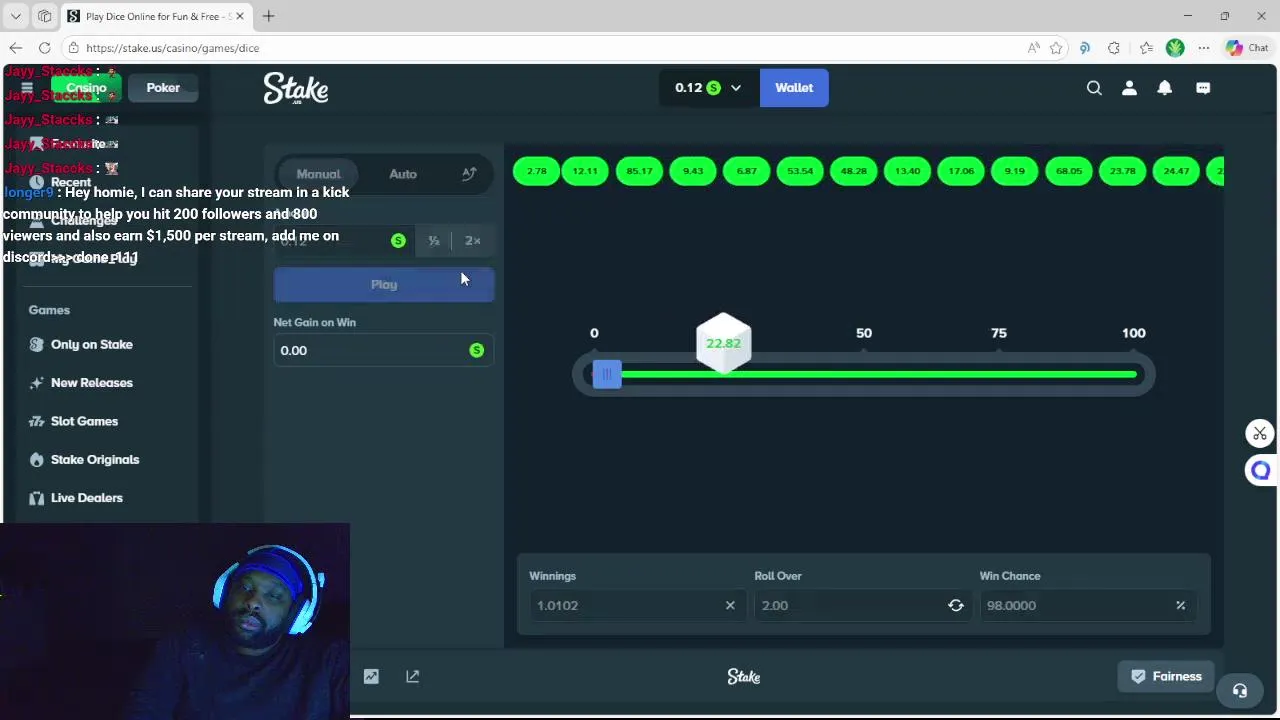Click the scissors screenshot side icon

[x=1260, y=433]
